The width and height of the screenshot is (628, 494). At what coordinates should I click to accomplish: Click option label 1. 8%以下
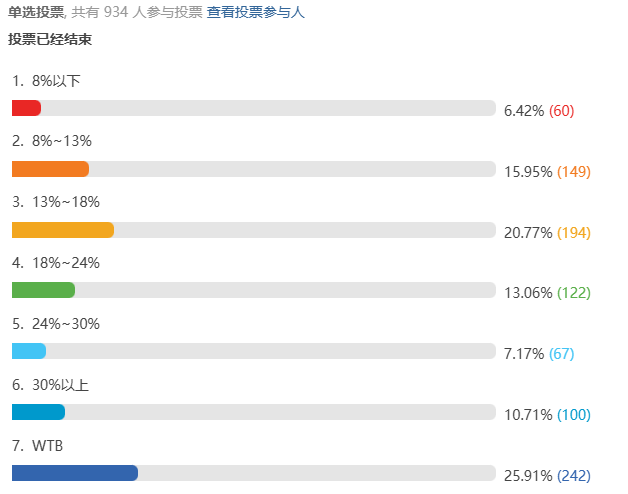(x=47, y=81)
